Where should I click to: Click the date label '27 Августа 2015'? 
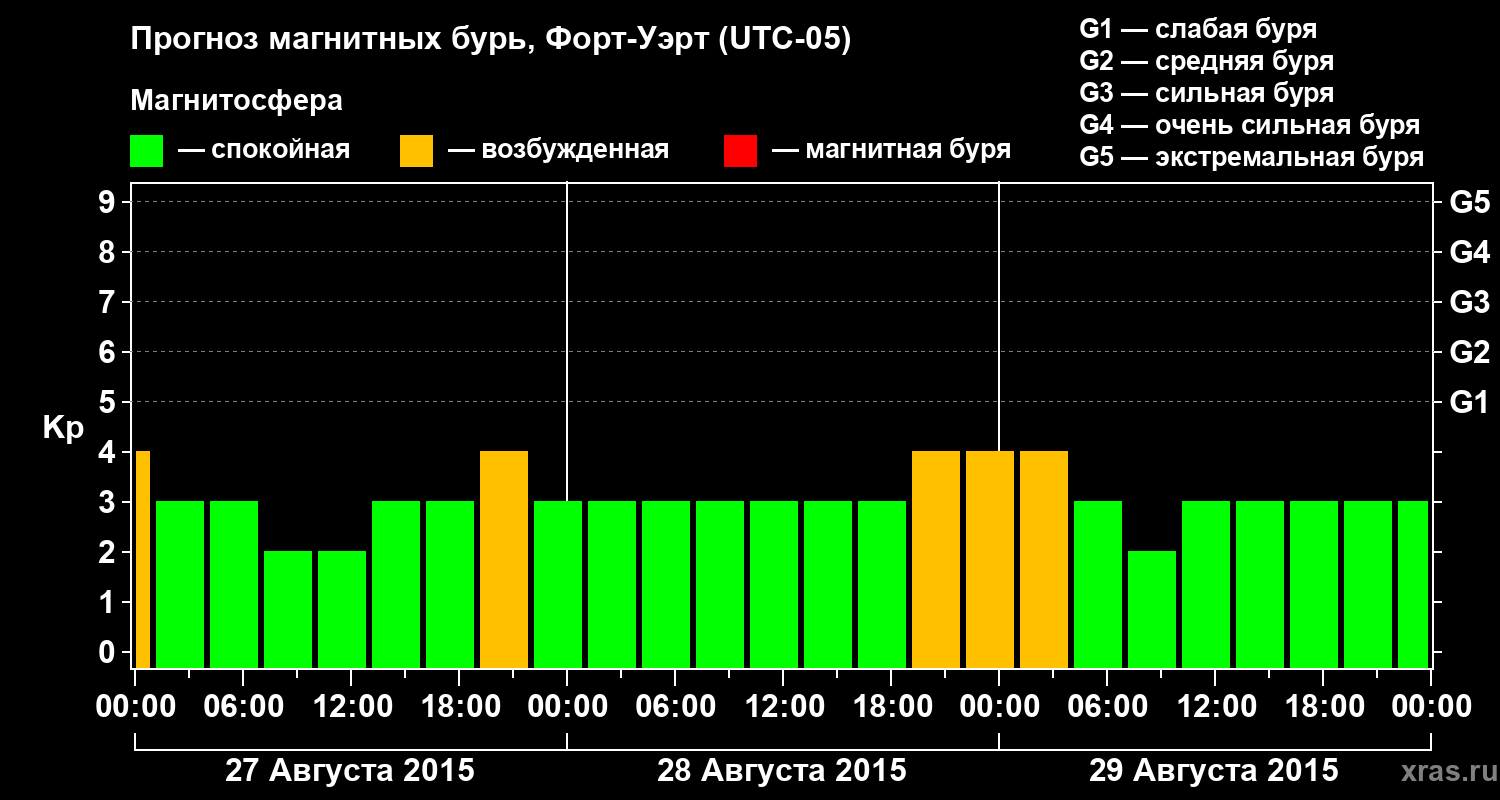[350, 771]
